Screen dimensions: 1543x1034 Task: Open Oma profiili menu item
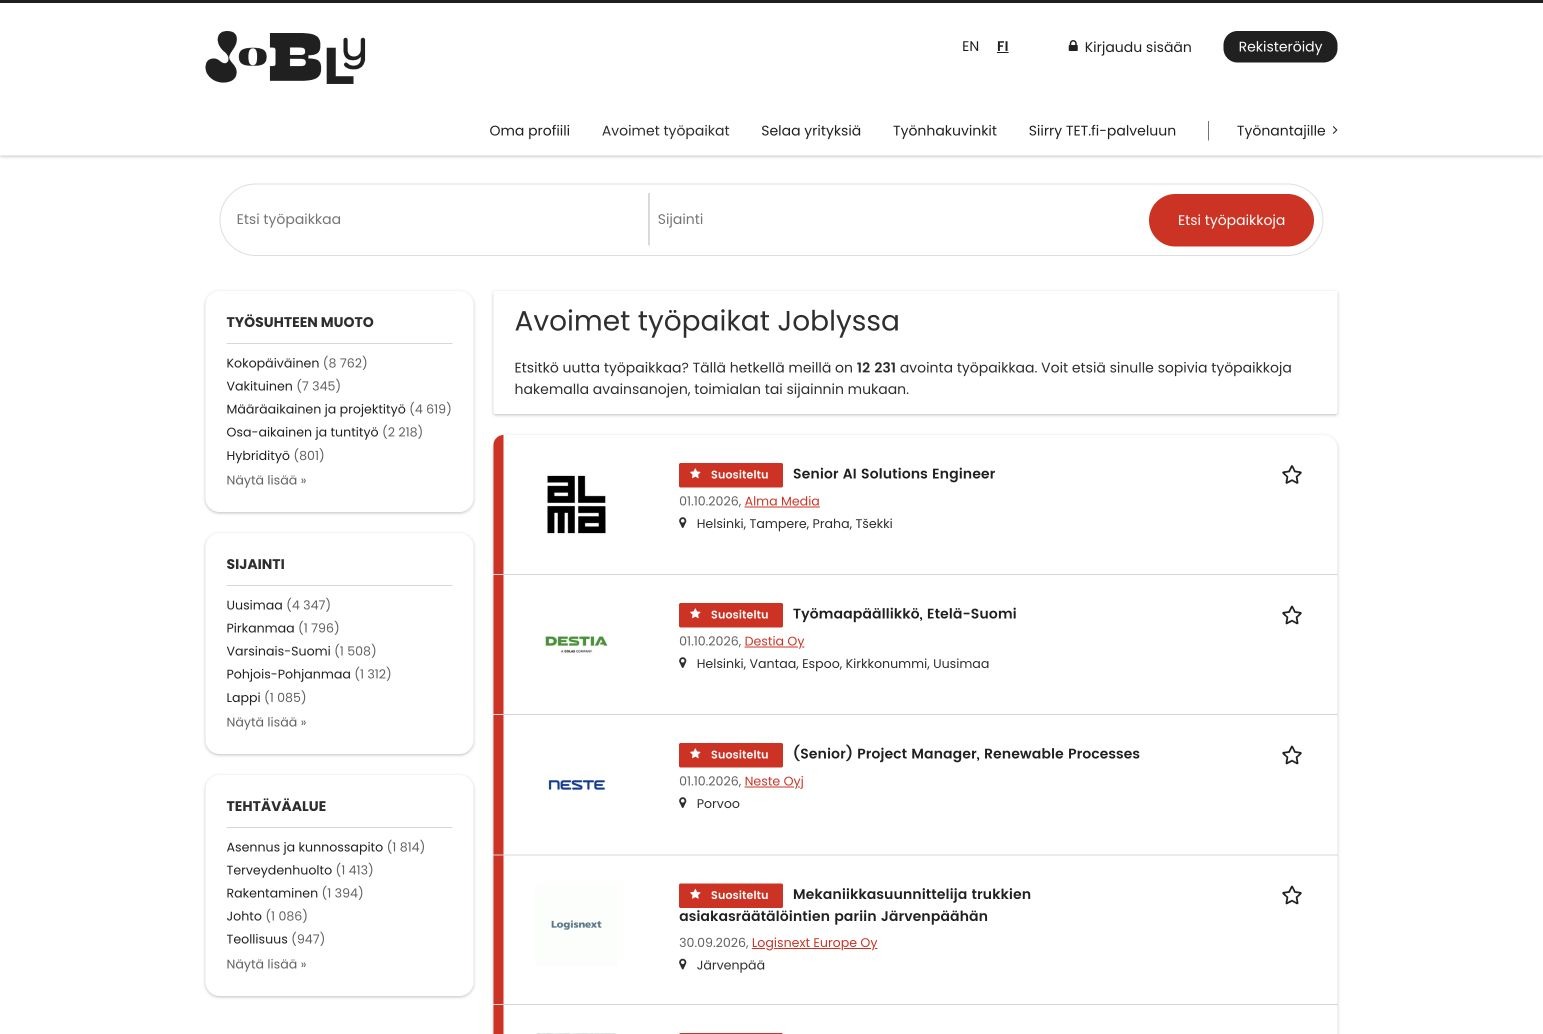pos(530,131)
